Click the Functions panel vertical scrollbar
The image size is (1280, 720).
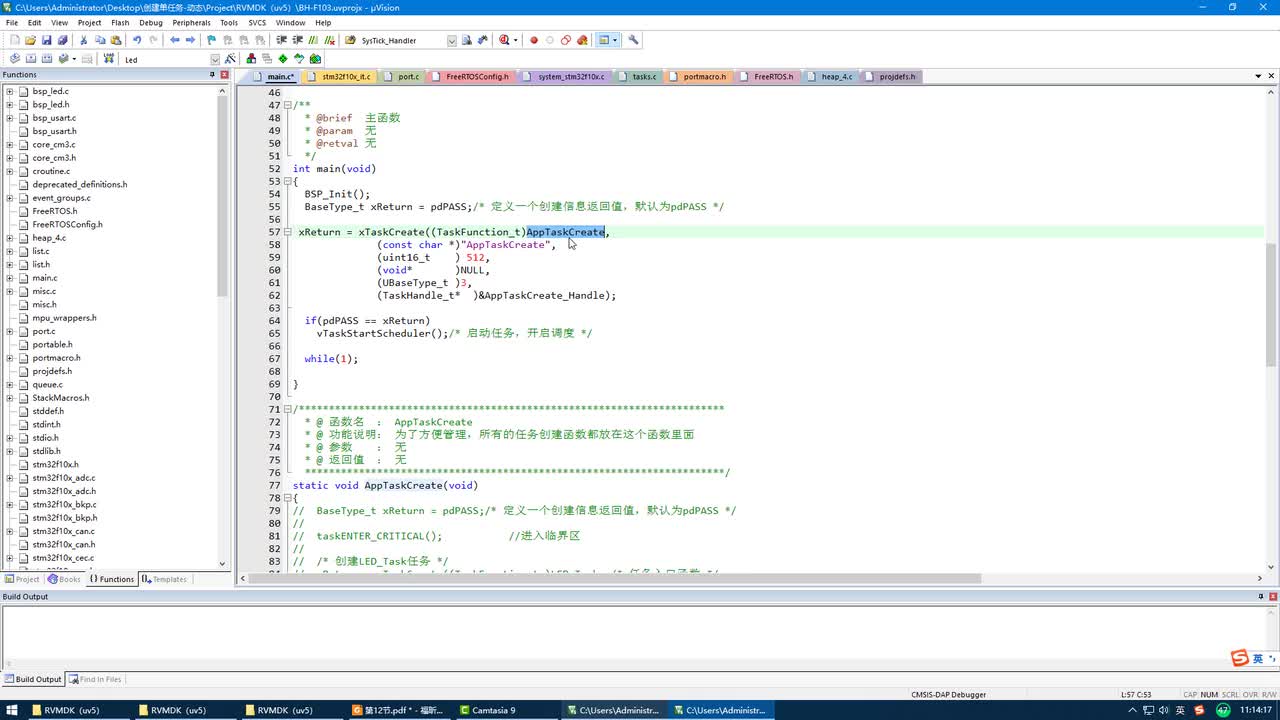(223, 195)
